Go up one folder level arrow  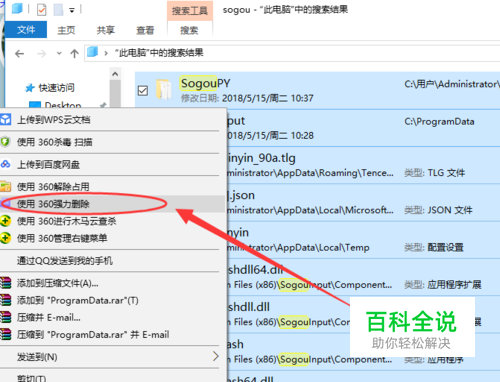[74, 53]
